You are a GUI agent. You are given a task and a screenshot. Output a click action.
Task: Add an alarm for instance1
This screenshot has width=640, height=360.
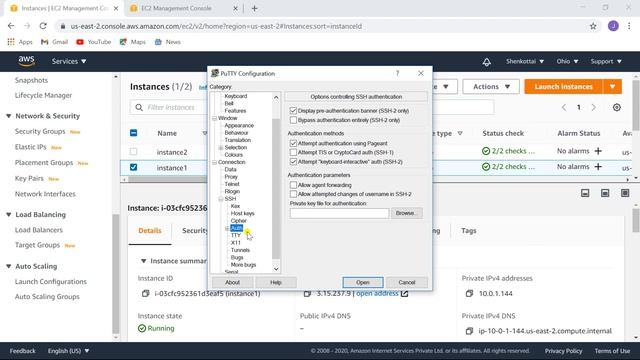point(598,167)
